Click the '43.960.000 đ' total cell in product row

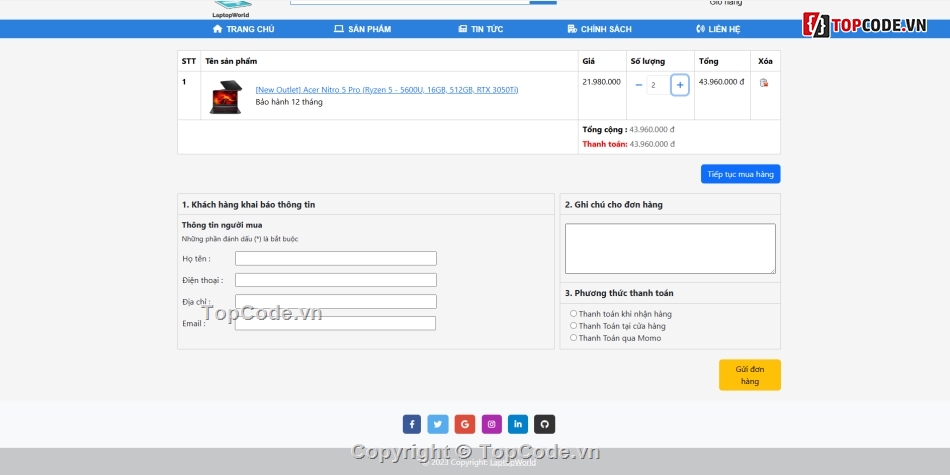pos(722,82)
